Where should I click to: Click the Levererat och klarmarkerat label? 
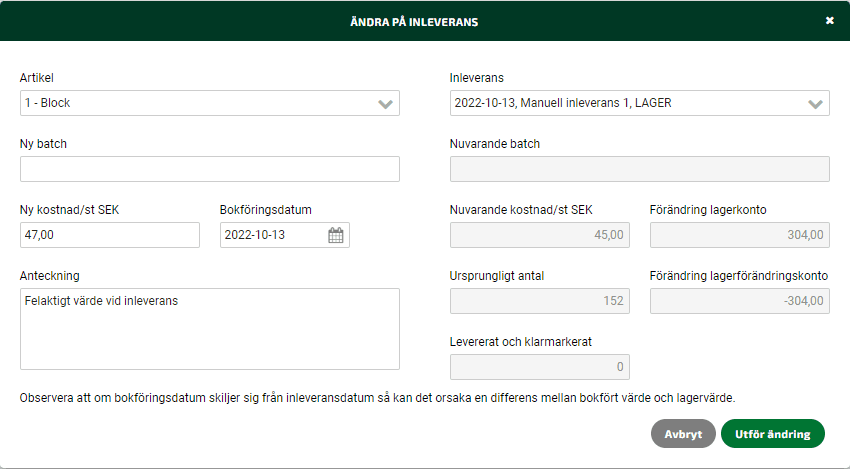(x=520, y=342)
